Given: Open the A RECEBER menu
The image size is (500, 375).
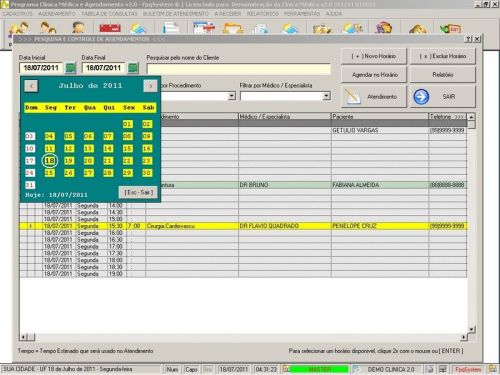Looking at the screenshot, I should point(228,14).
